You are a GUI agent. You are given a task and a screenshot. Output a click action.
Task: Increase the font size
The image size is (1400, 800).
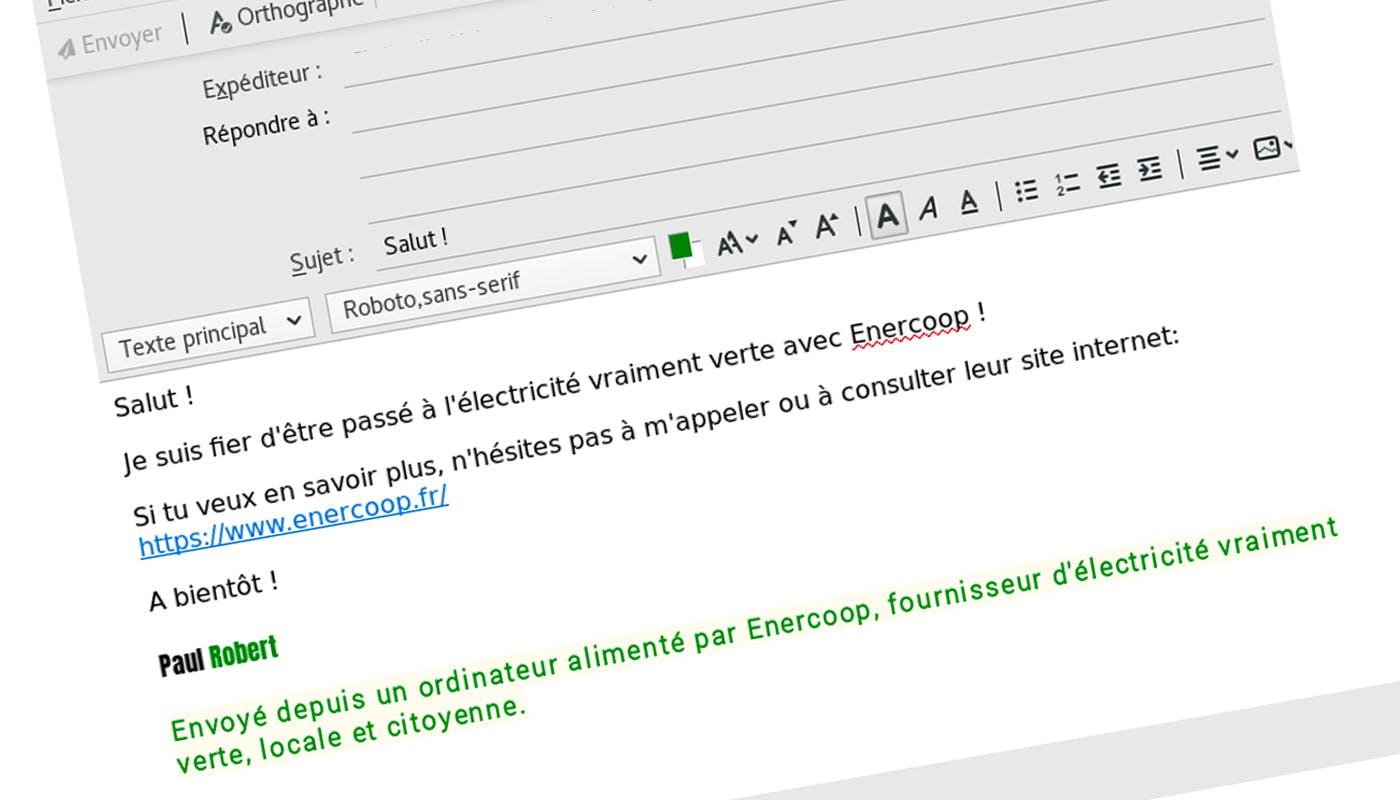tap(826, 227)
